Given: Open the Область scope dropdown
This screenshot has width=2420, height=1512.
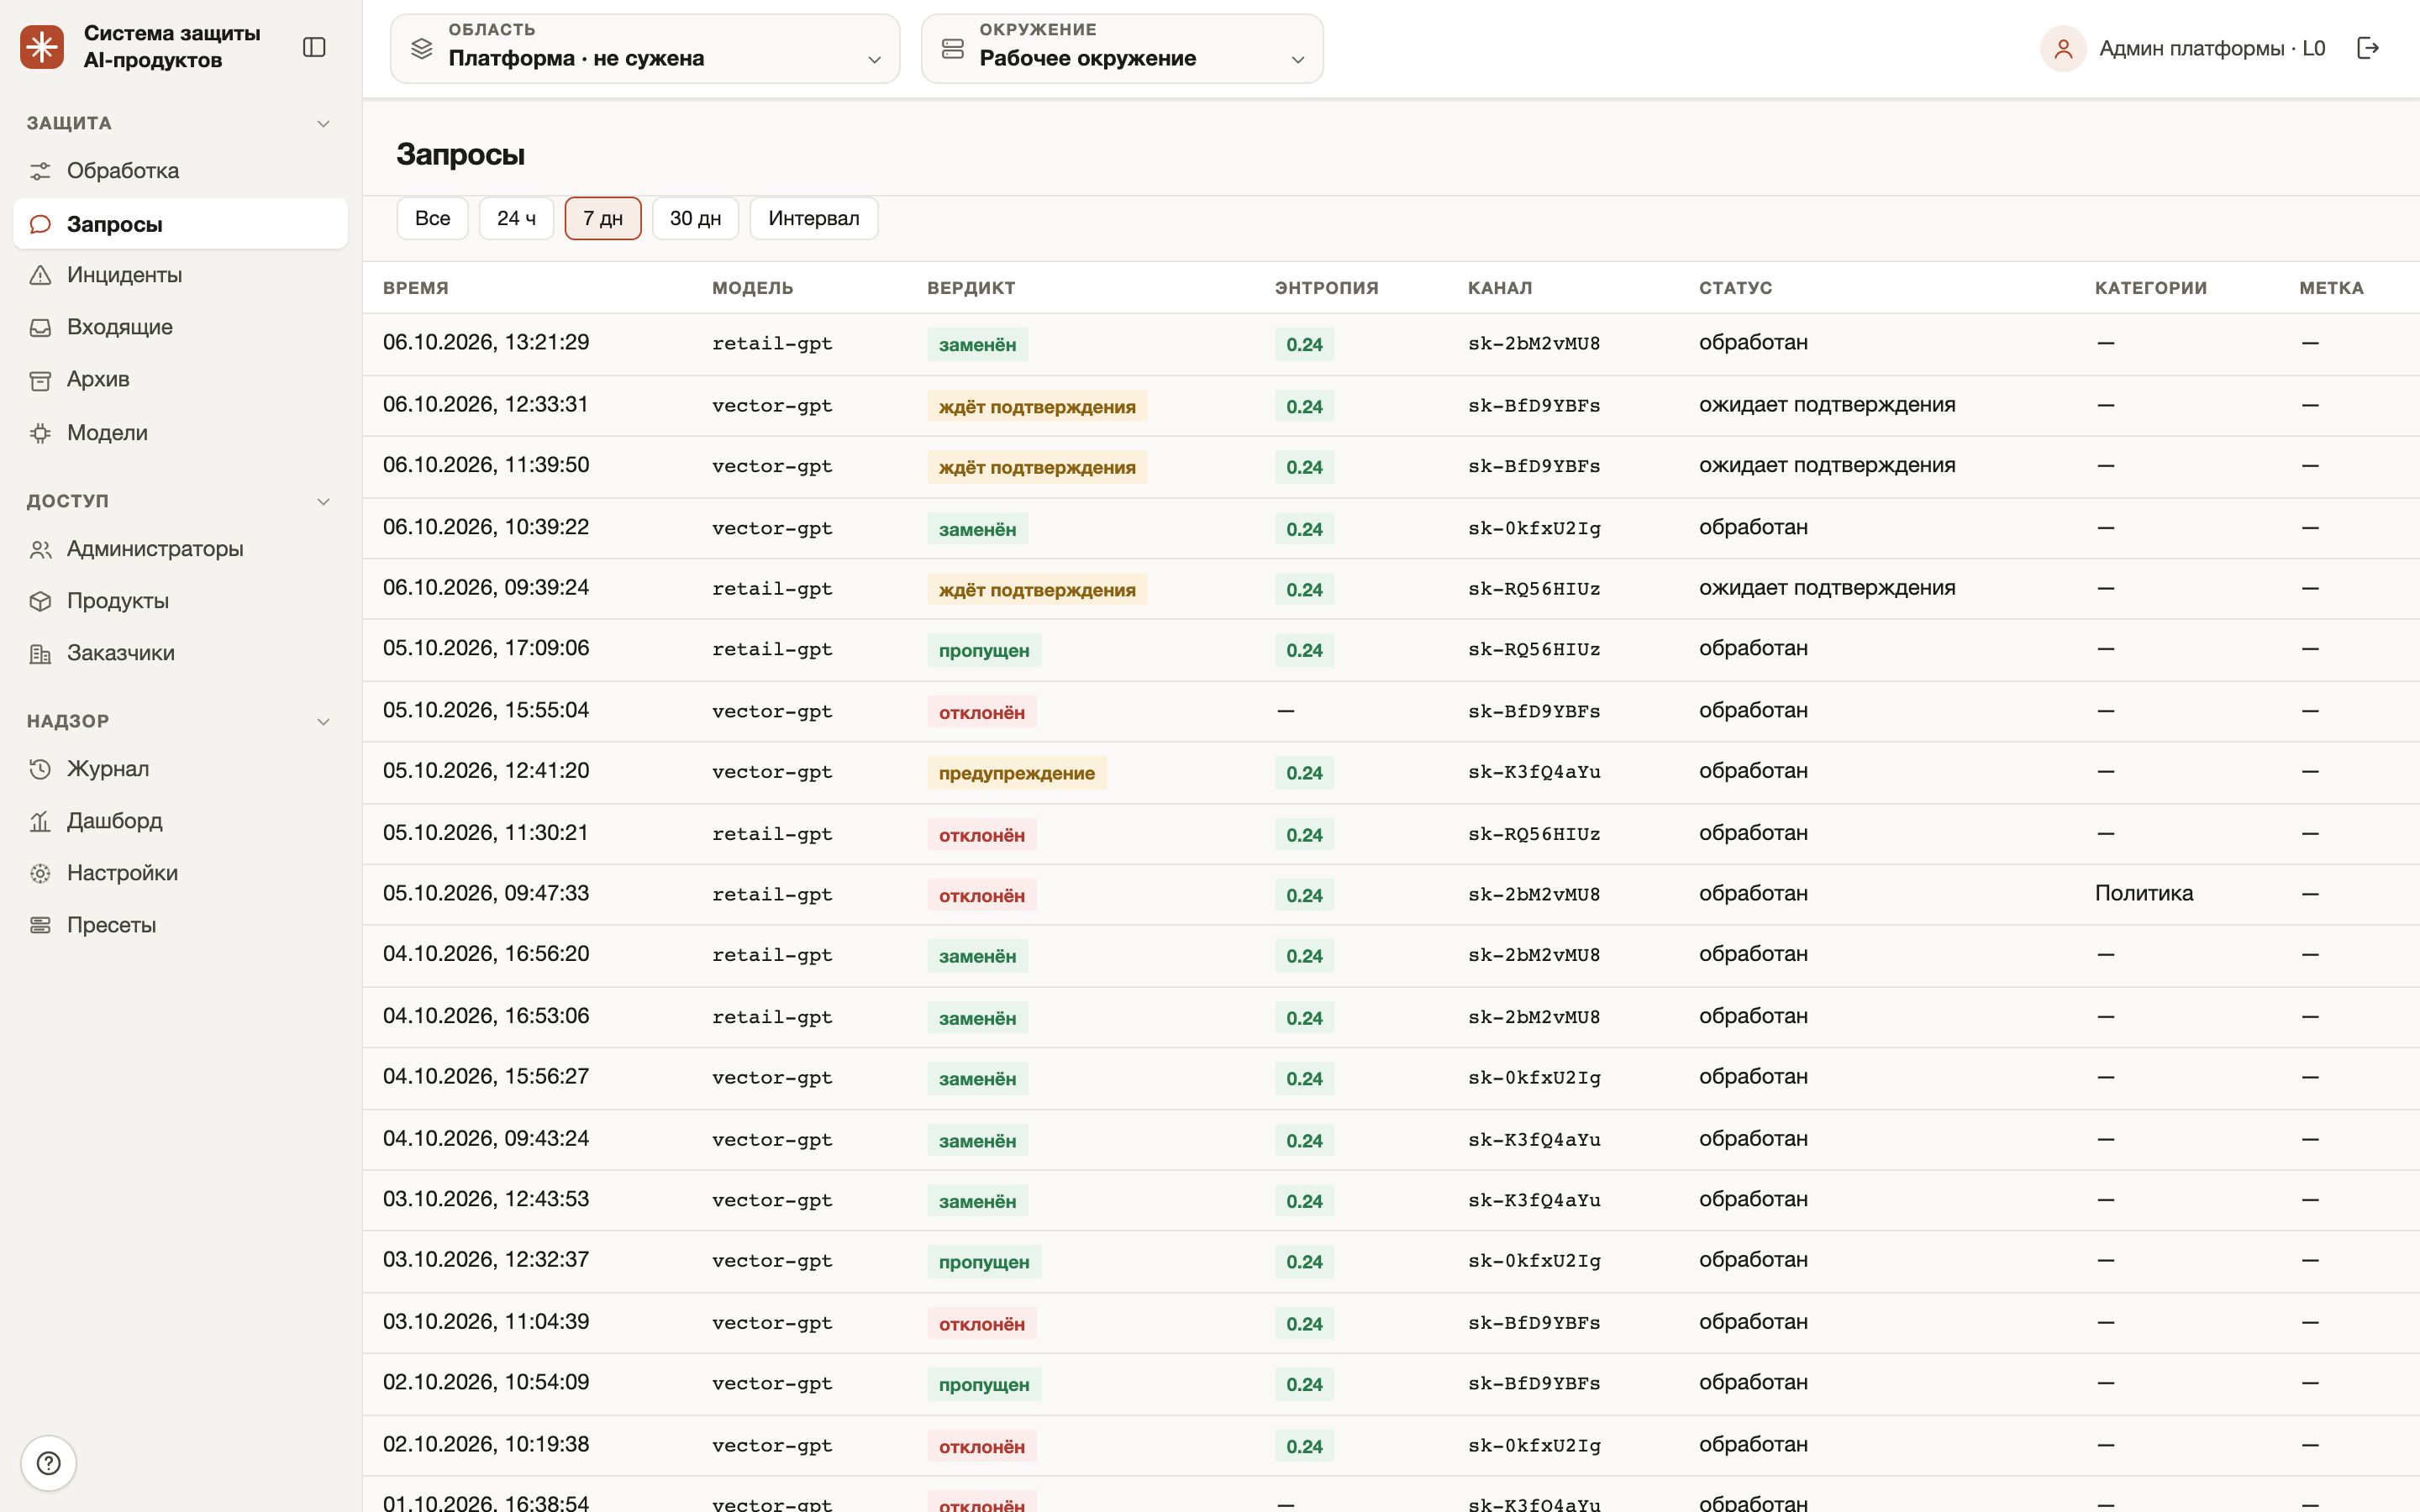Looking at the screenshot, I should coord(645,48).
